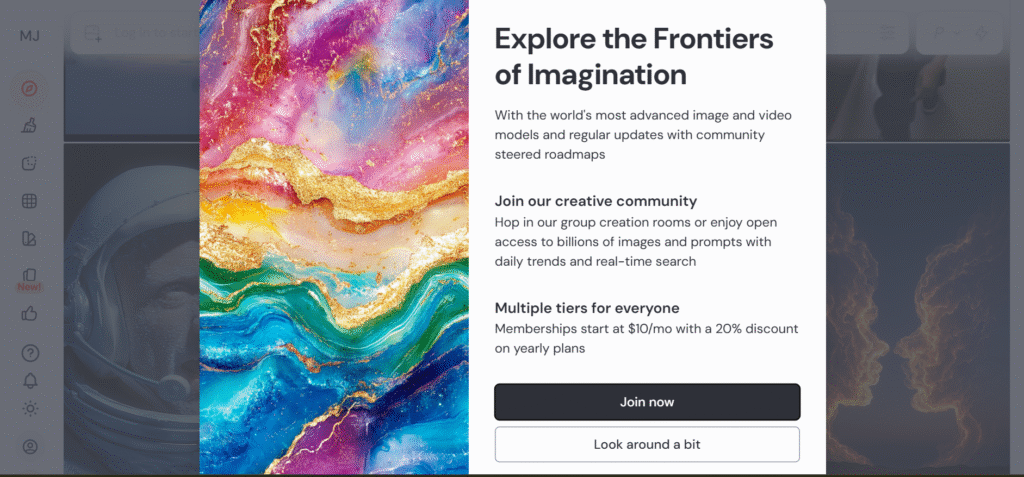
Task: Open the notifications bell icon
Action: pos(30,380)
